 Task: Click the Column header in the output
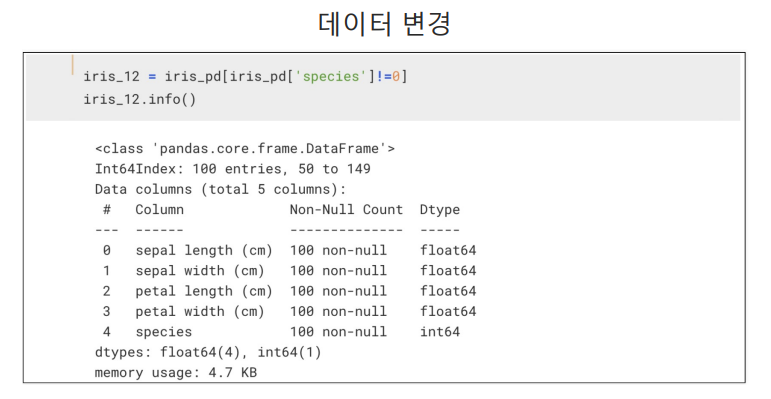click(160, 210)
